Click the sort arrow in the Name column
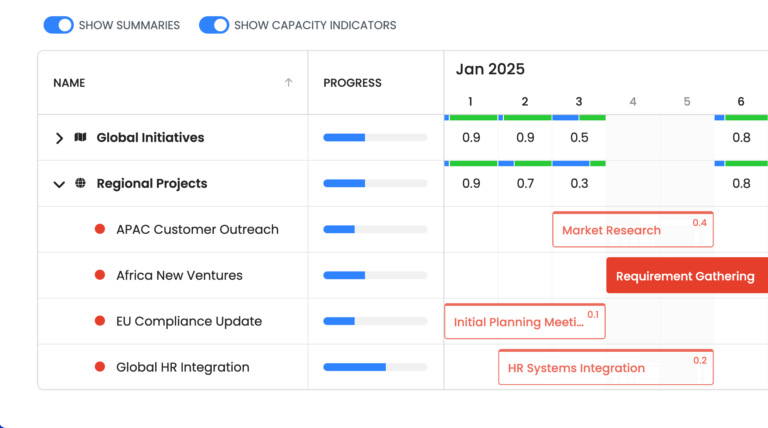This screenshot has height=428, width=768. click(x=288, y=83)
